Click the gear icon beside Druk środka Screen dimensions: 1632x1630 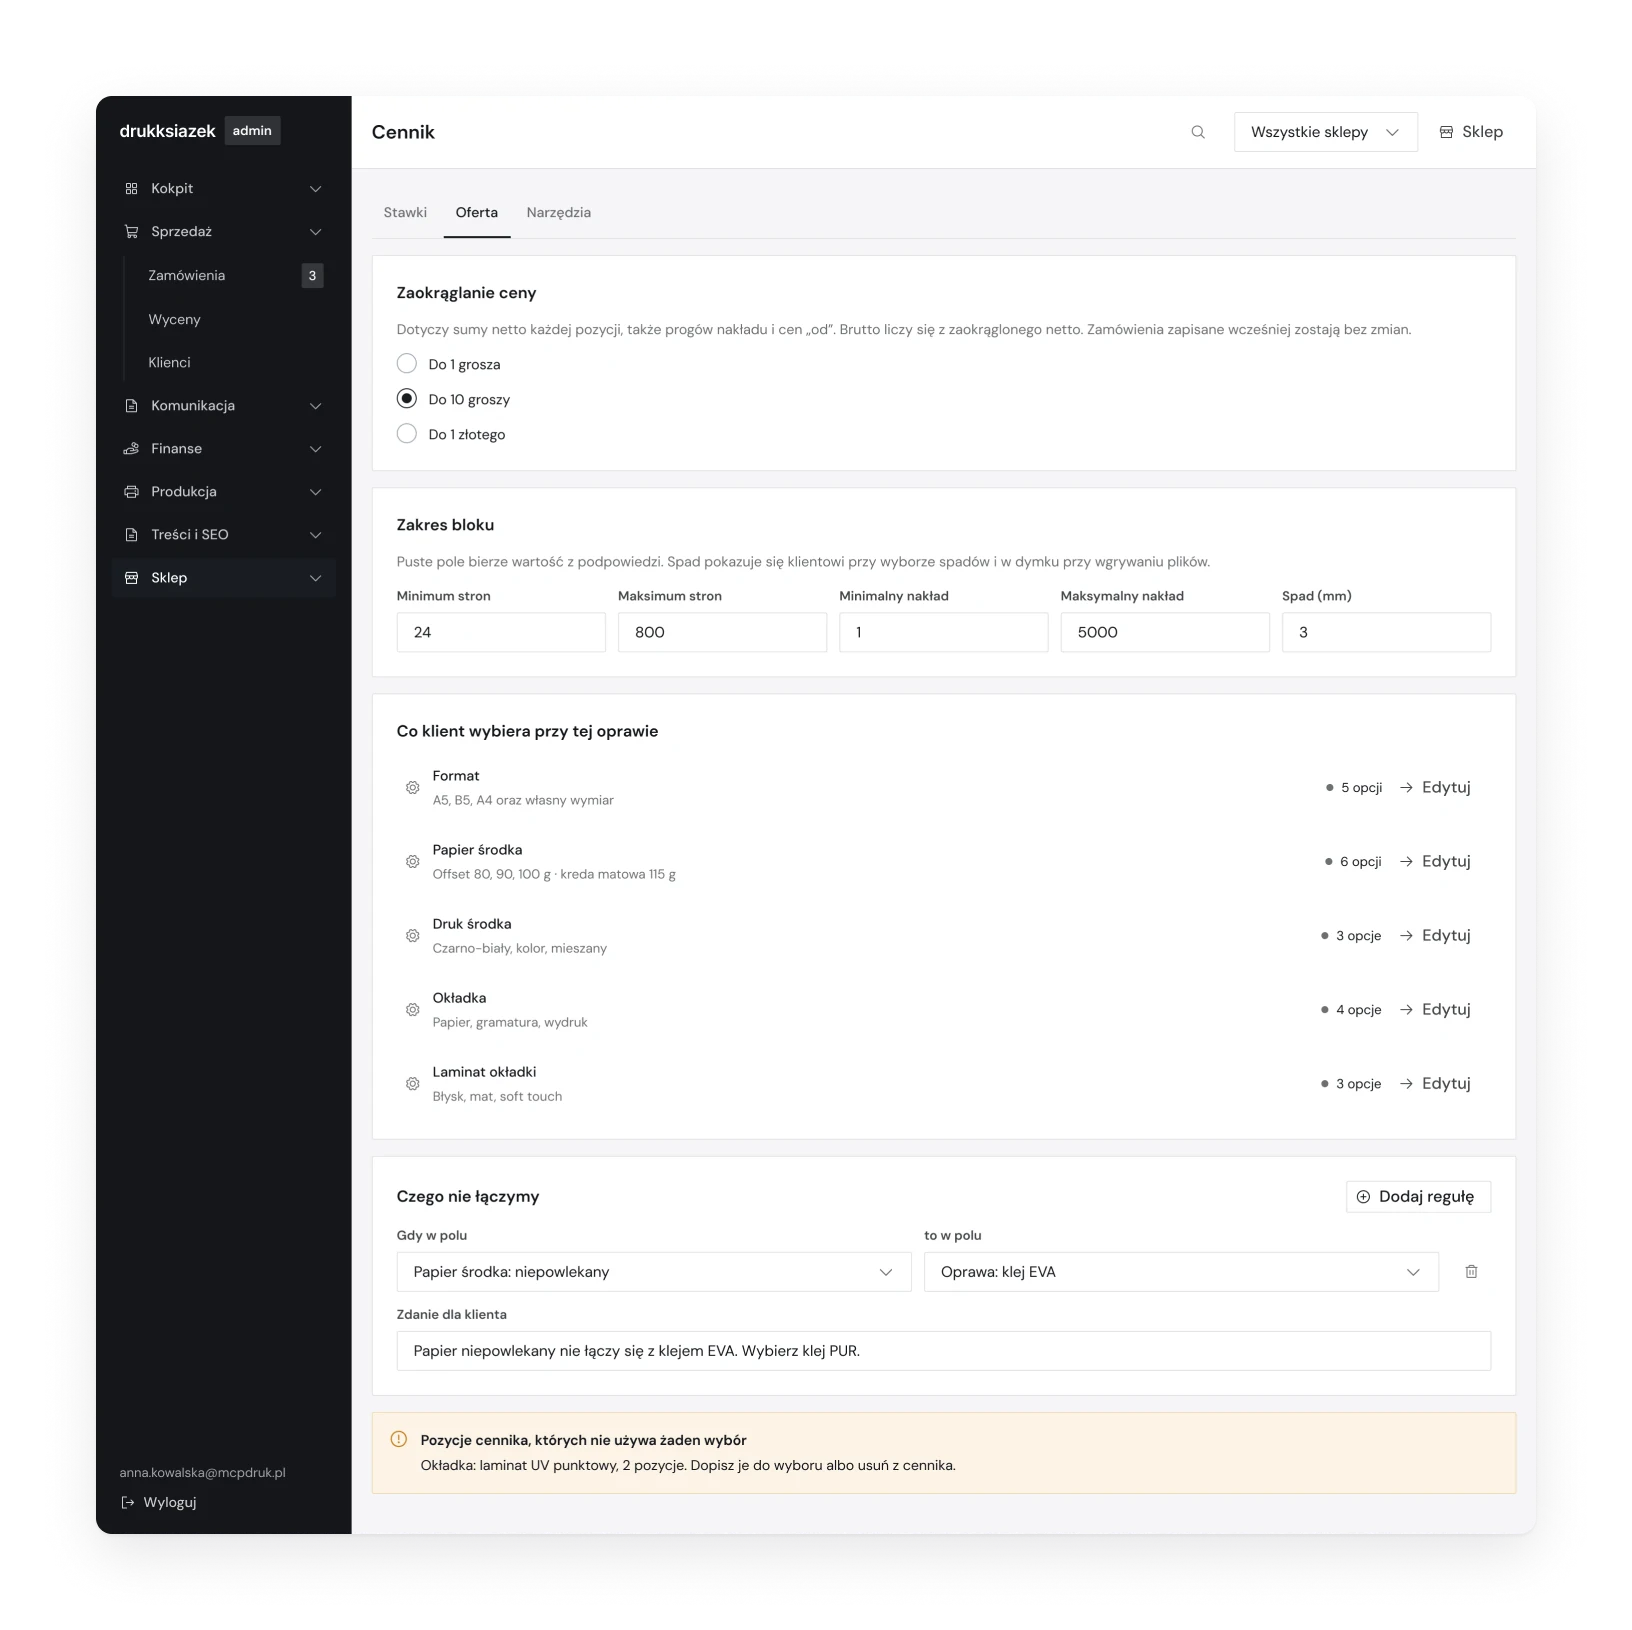(x=412, y=935)
